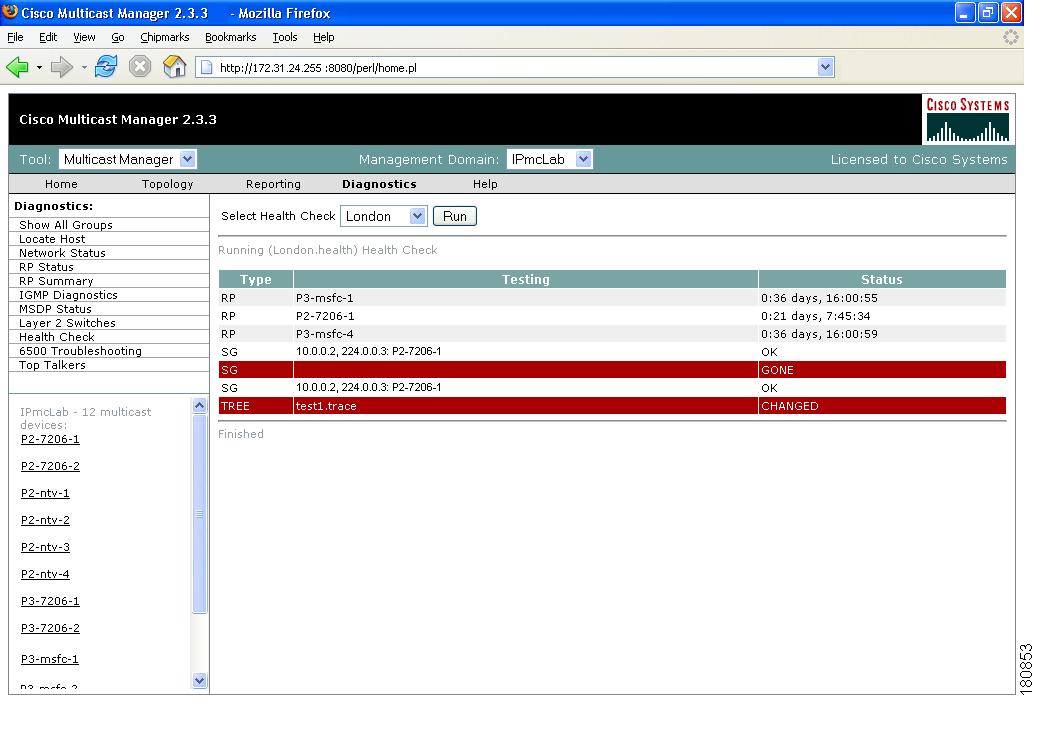Open IGMP Diagnostics
Viewport: 1043px width, 742px height.
coord(68,295)
